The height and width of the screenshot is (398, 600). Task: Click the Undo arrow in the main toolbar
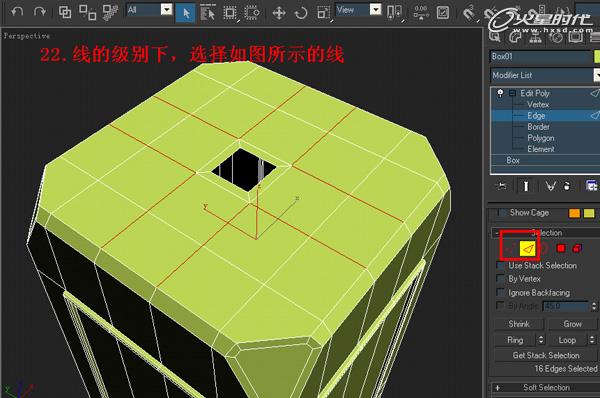click(17, 12)
